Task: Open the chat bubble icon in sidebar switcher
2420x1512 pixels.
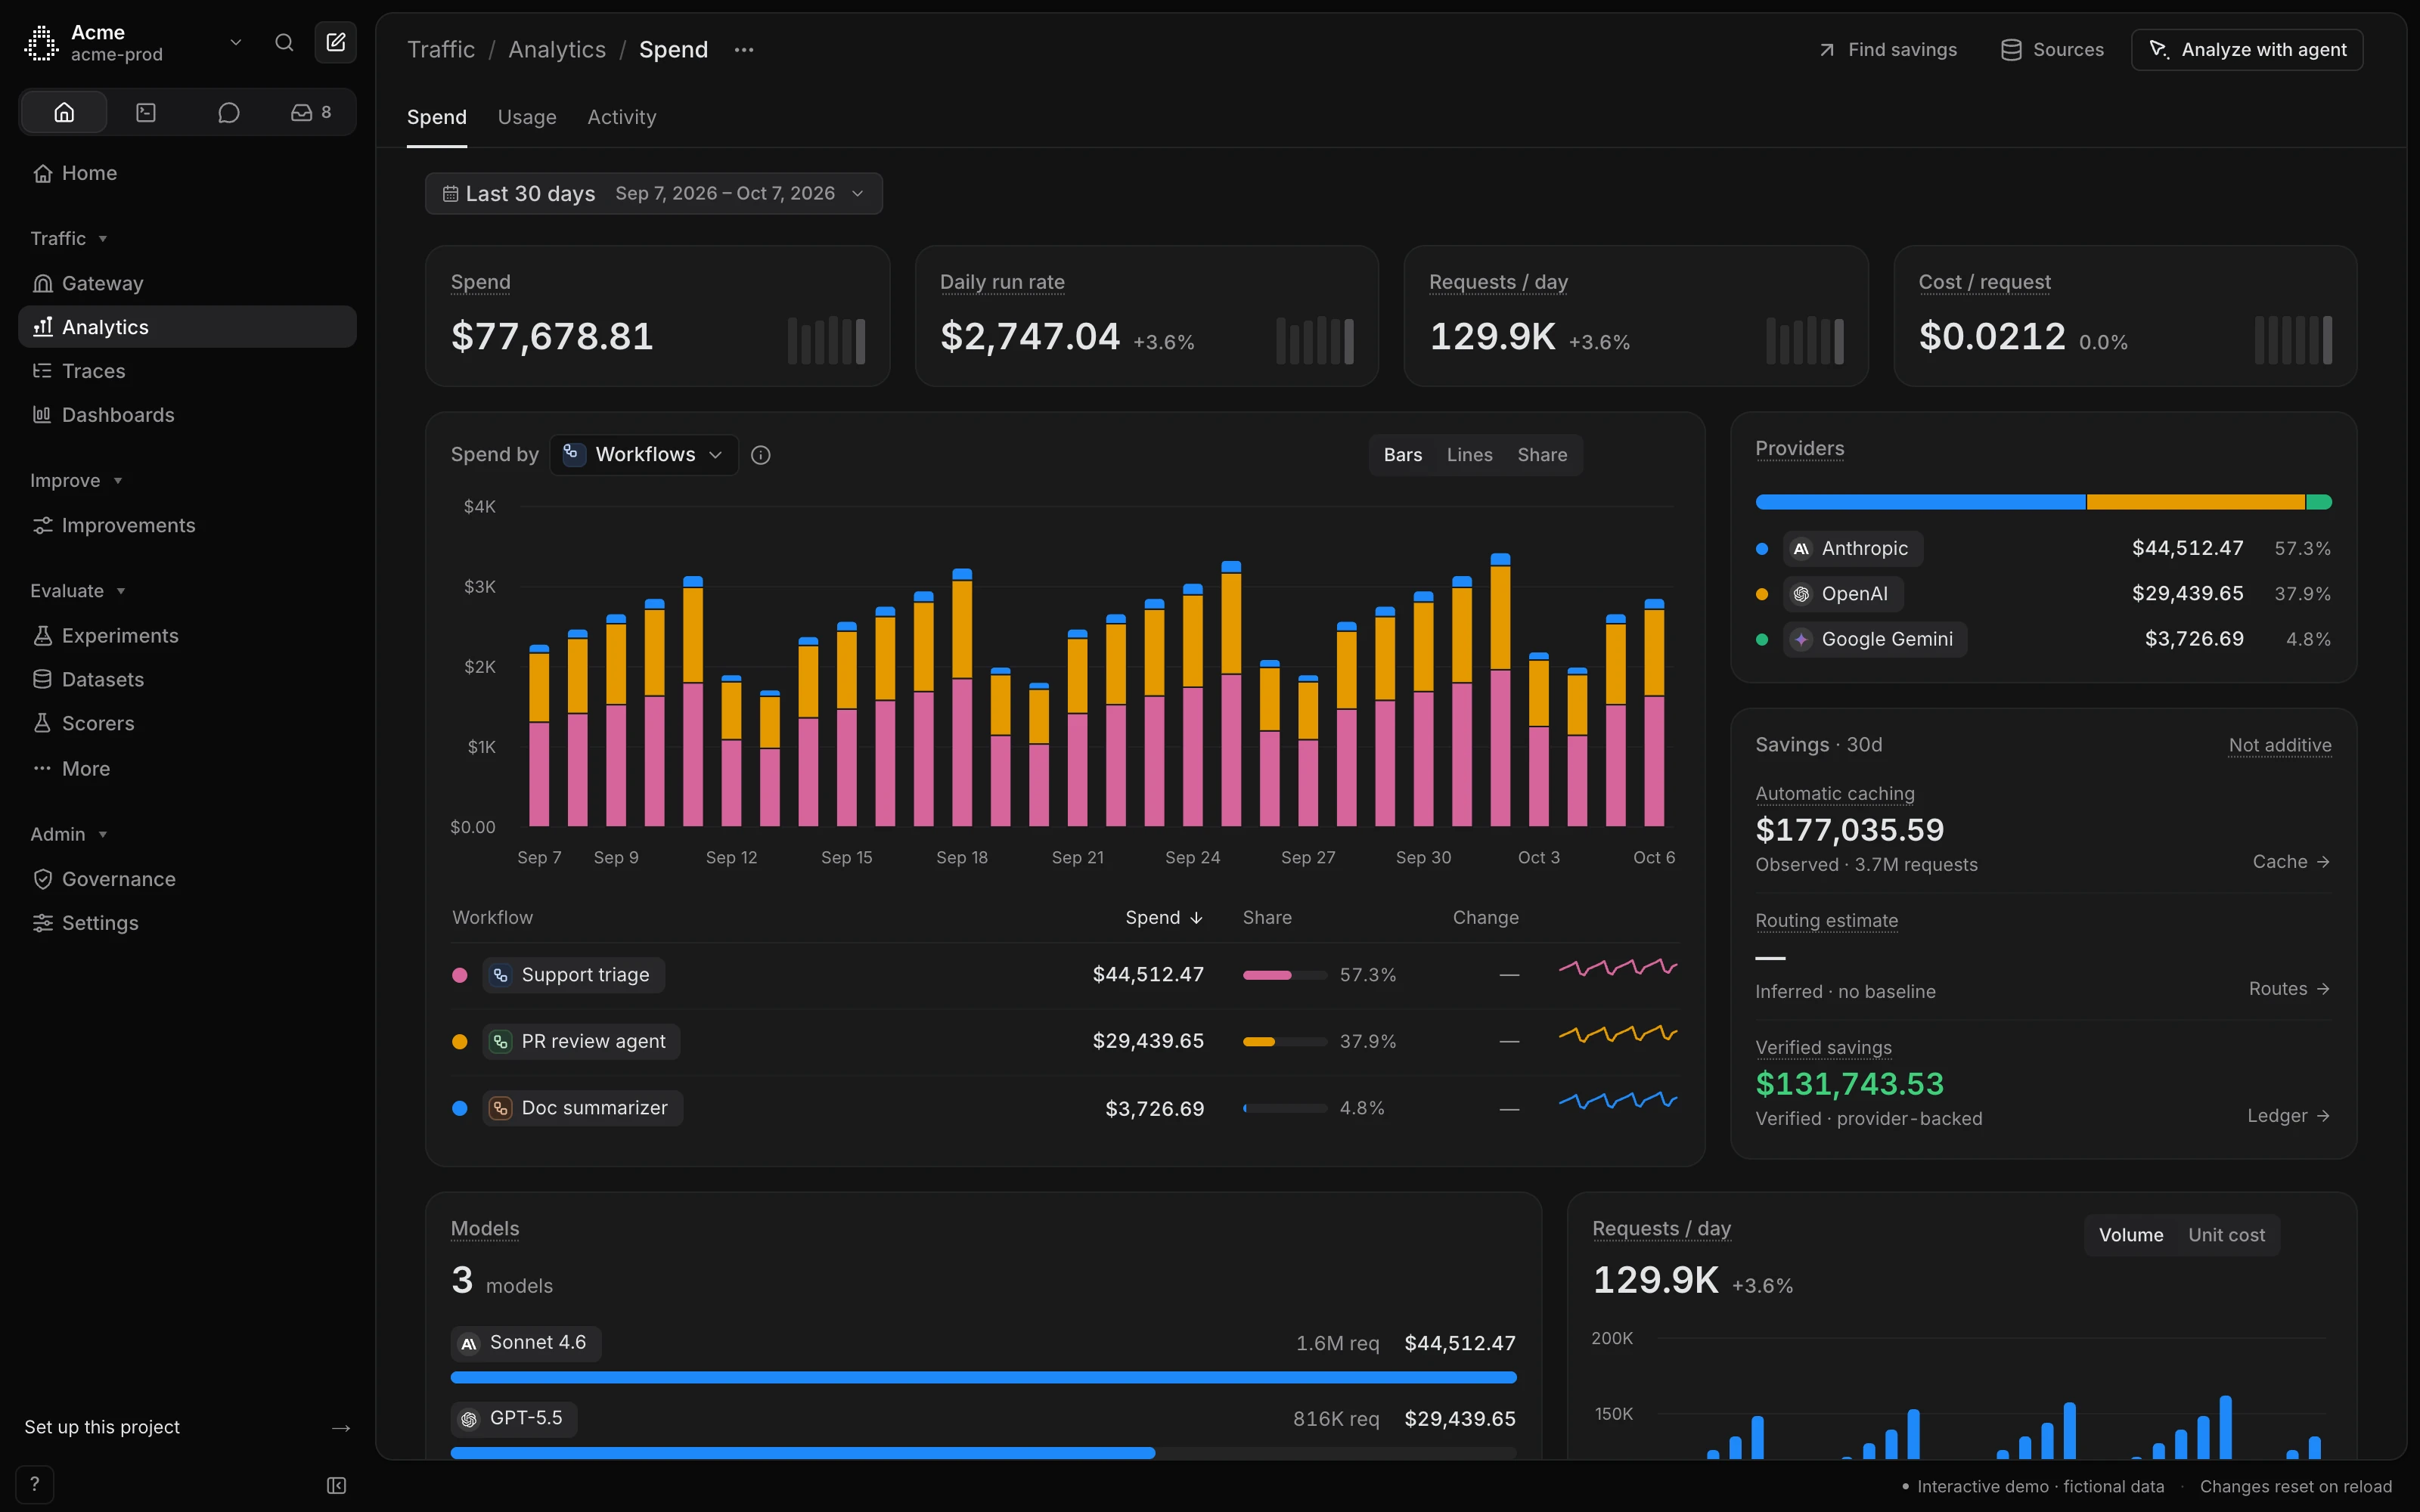Action: pos(229,112)
